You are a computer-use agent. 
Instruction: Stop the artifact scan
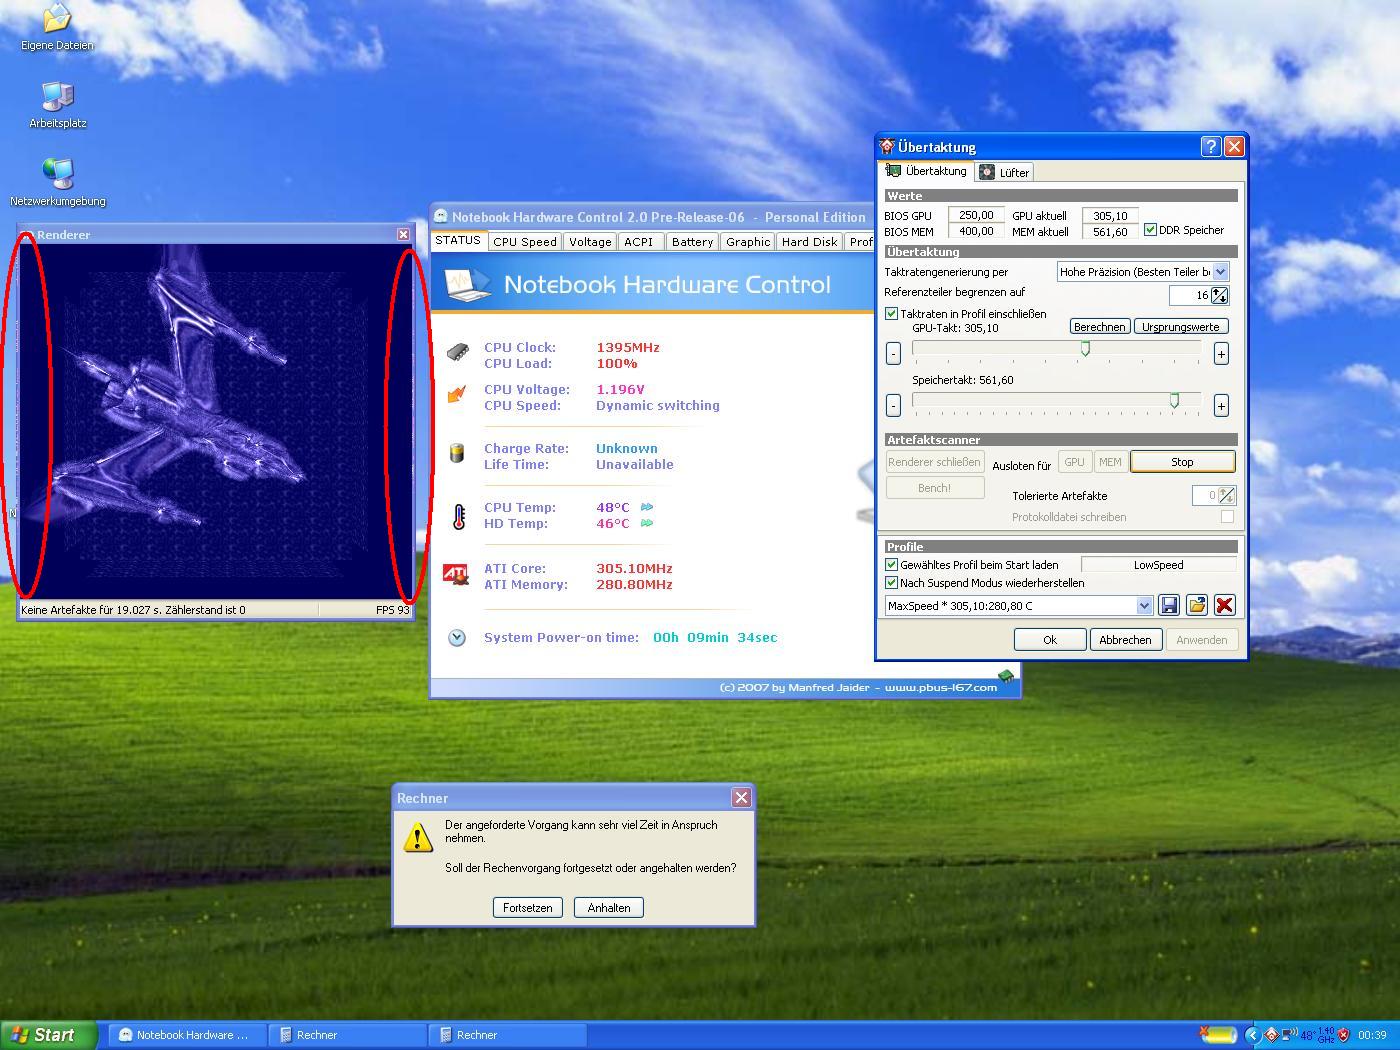pyautogui.click(x=1182, y=462)
